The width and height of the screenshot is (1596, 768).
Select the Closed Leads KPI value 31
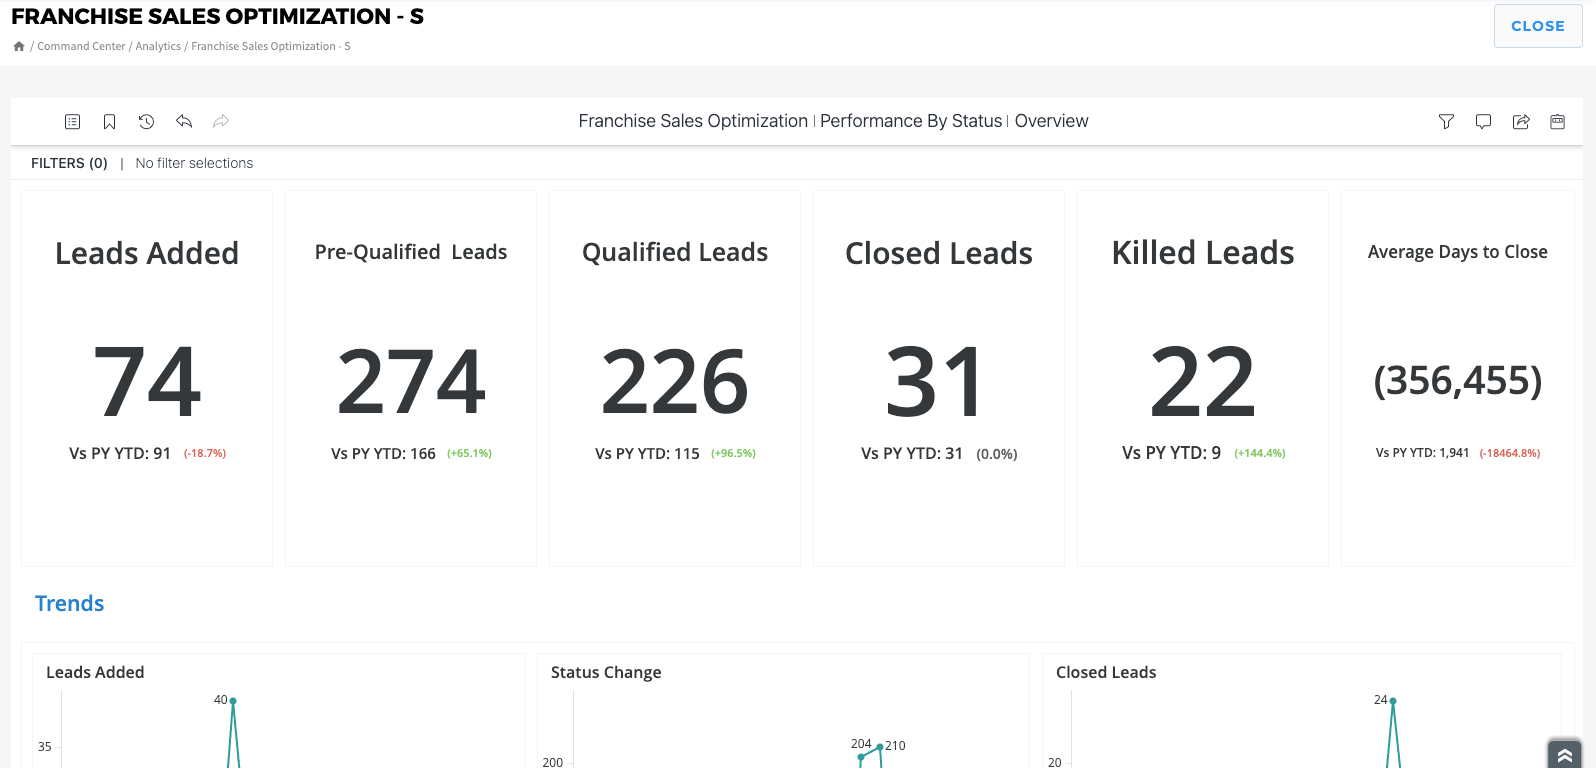[x=938, y=382]
